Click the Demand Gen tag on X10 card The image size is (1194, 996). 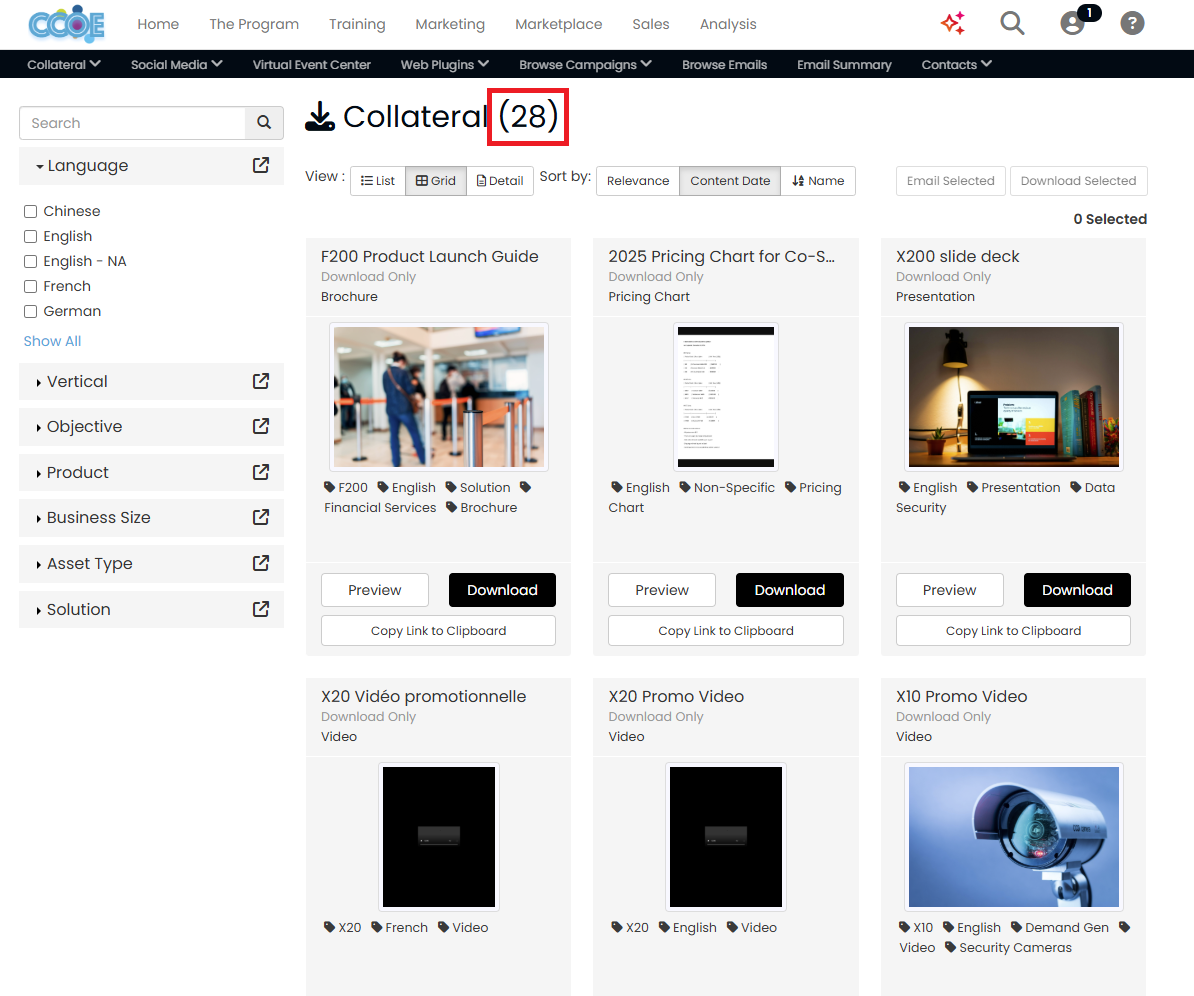click(x=1060, y=927)
